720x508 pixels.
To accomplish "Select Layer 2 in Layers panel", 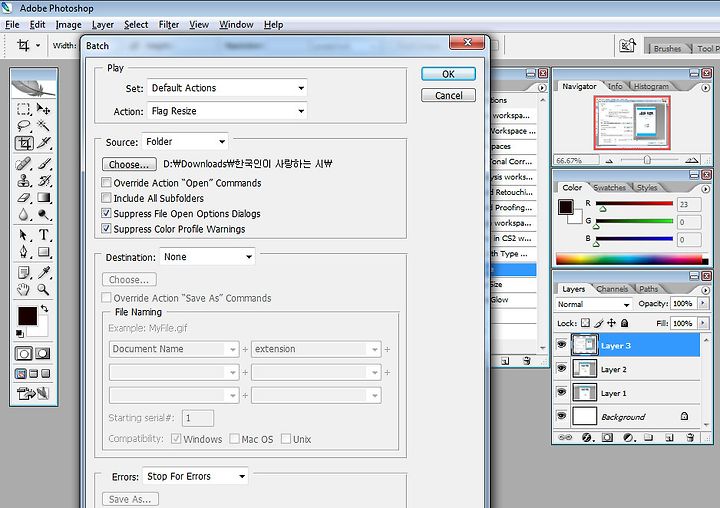I will click(636, 369).
